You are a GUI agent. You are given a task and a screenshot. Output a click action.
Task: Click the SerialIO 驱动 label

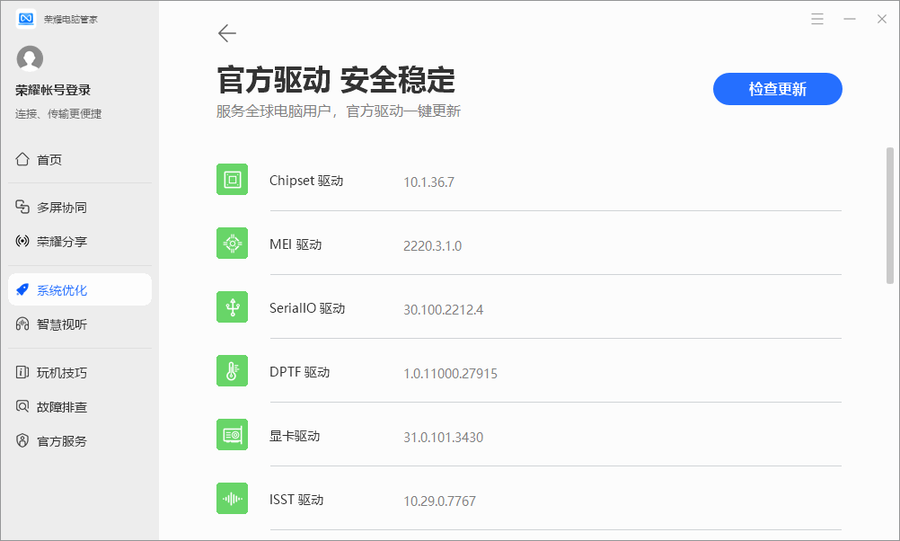[307, 308]
